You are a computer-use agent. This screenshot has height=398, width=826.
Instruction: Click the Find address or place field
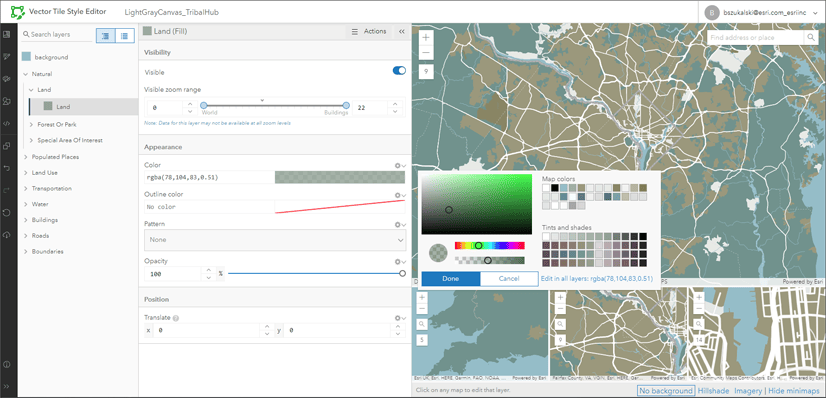coord(755,37)
